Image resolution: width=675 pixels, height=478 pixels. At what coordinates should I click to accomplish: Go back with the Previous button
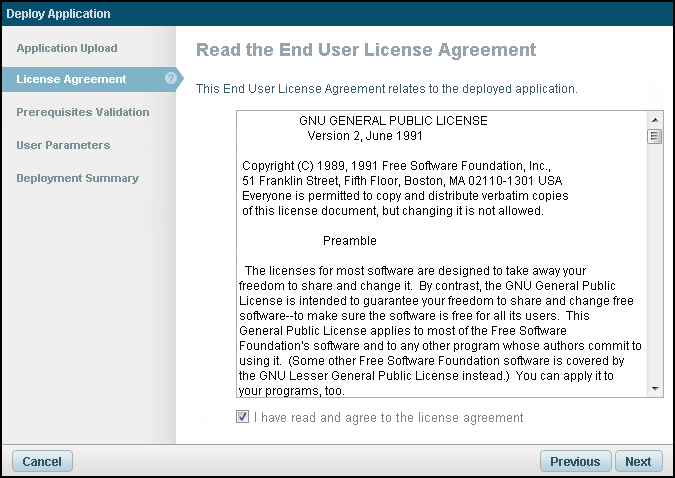click(x=575, y=461)
